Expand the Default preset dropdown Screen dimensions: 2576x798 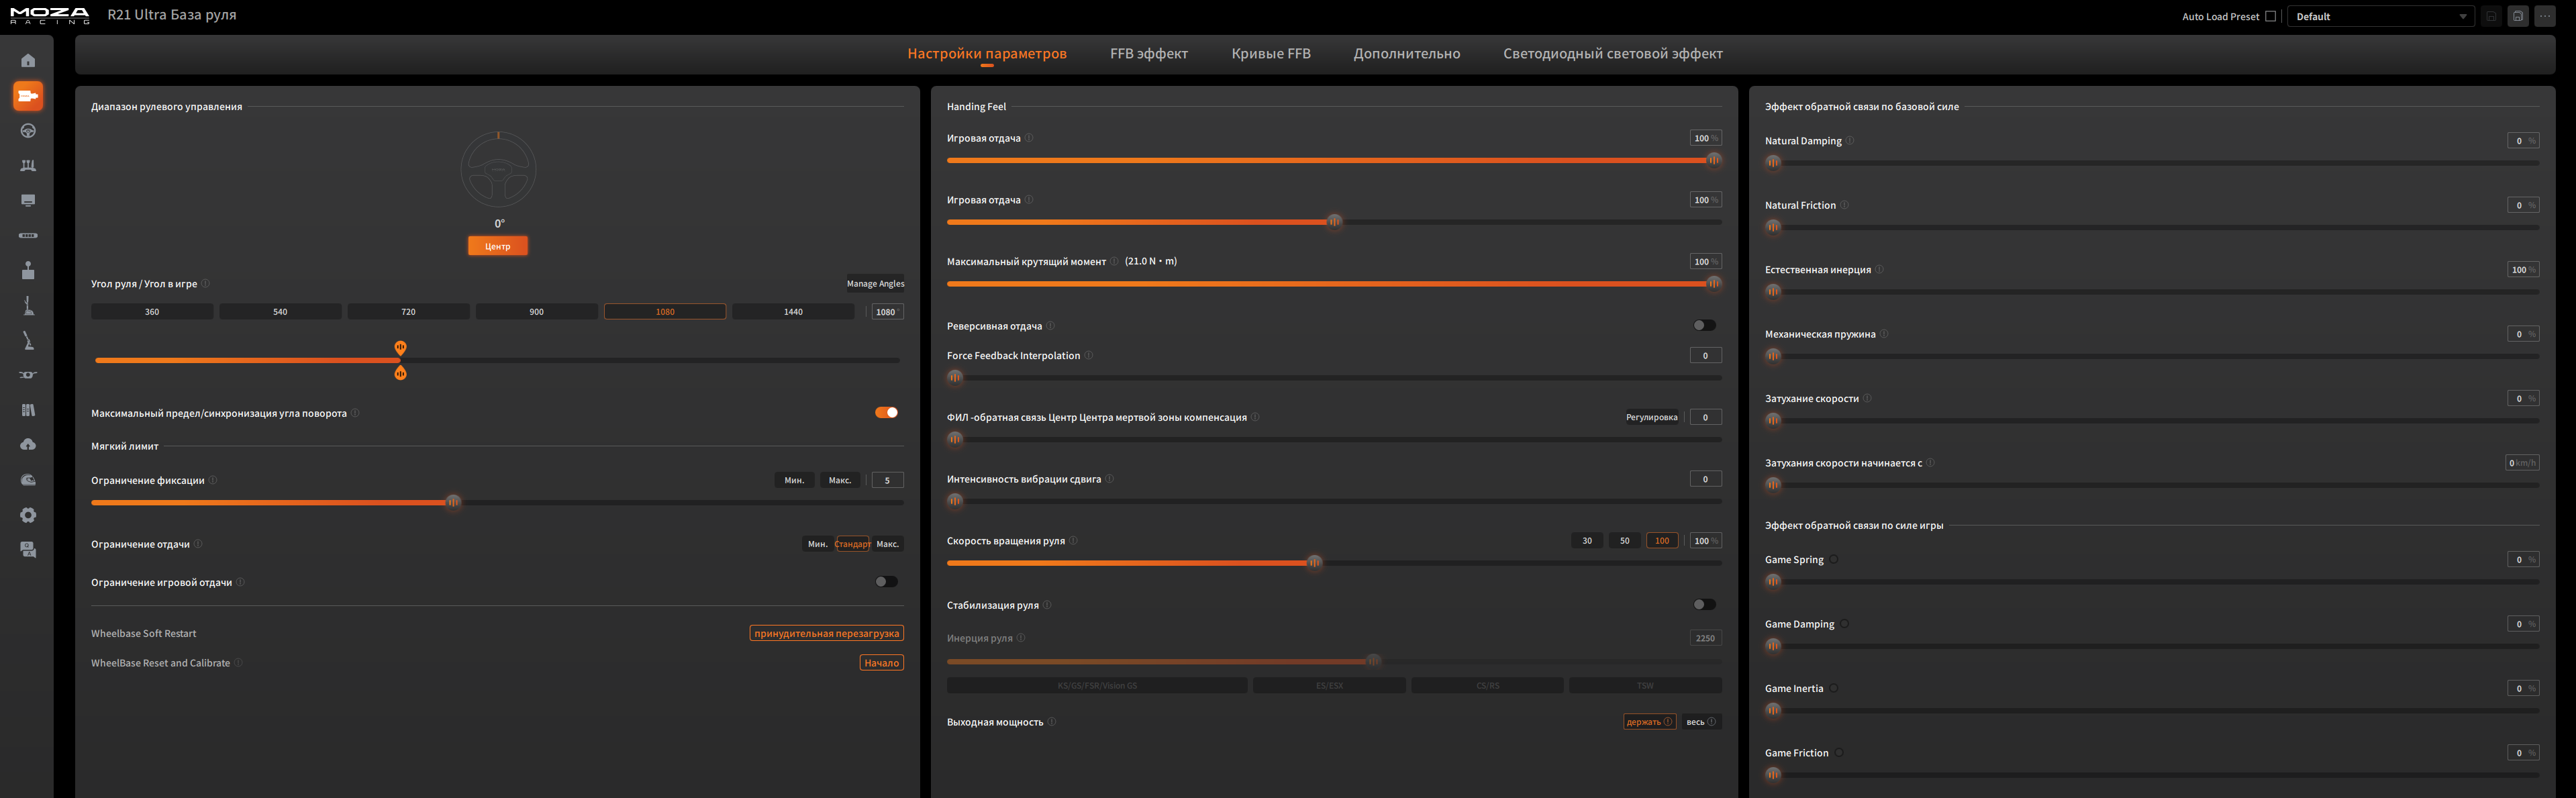point(2380,16)
